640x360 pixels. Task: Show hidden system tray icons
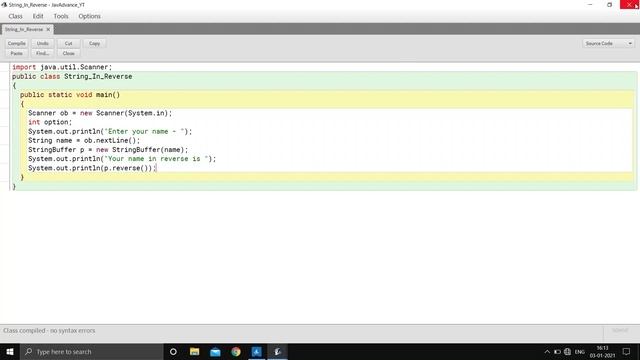547,351
